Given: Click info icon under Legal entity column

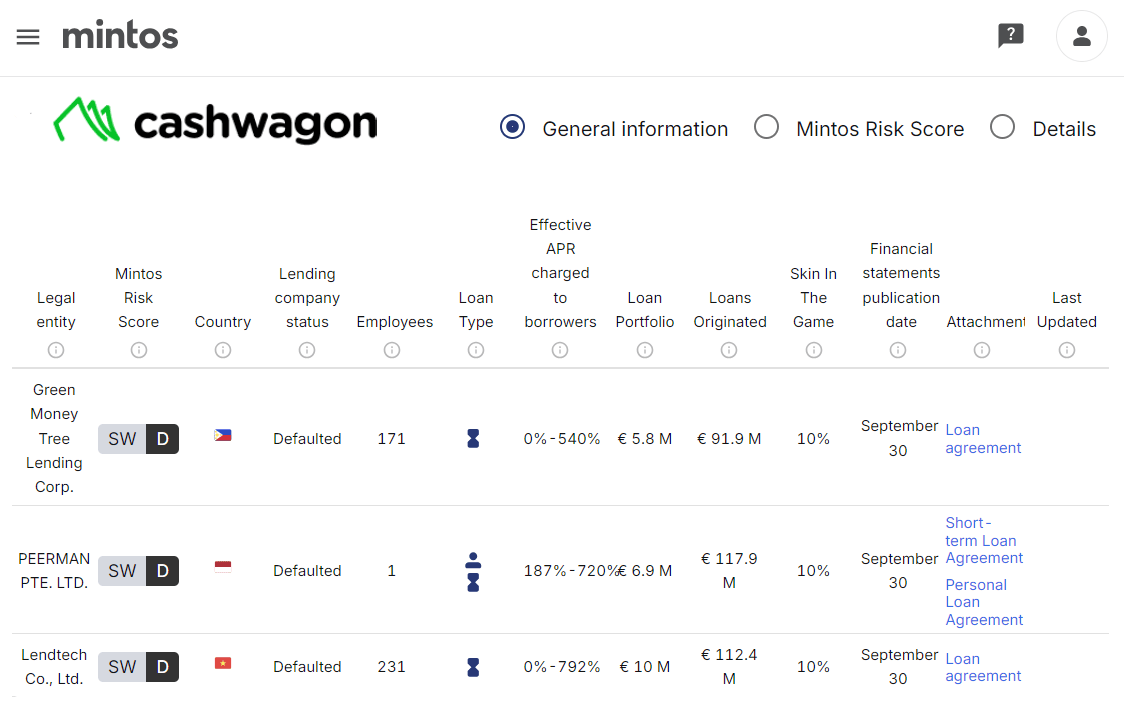Looking at the screenshot, I should (x=56, y=350).
